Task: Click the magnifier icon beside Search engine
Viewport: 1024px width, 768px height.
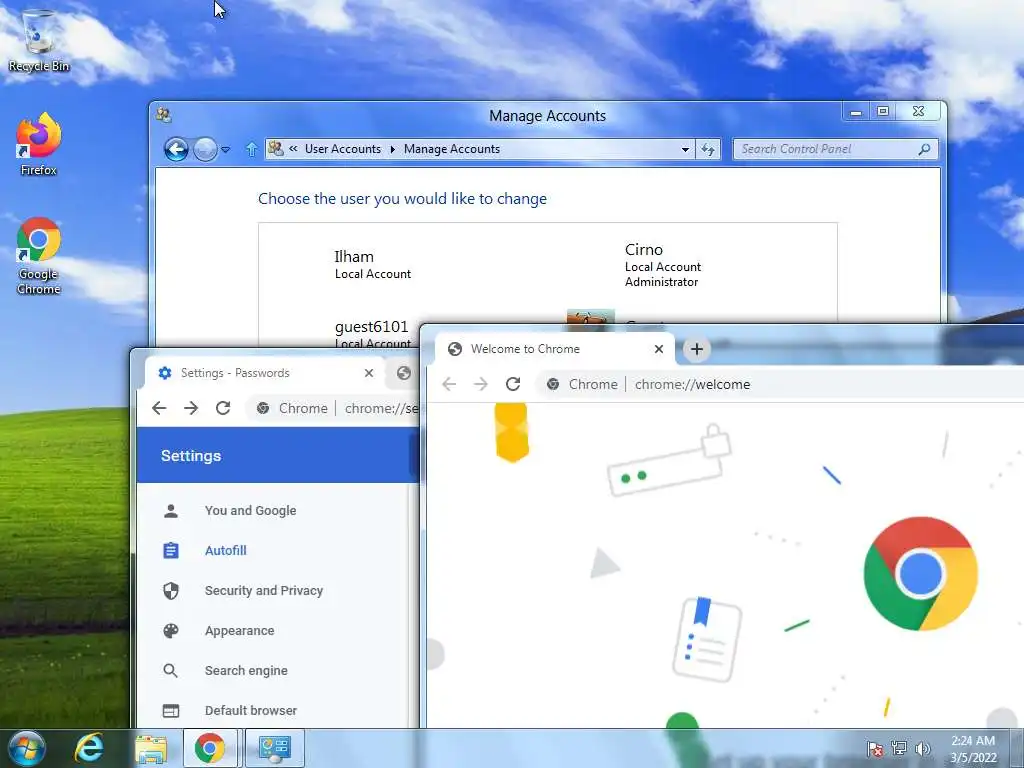Action: [x=170, y=671]
